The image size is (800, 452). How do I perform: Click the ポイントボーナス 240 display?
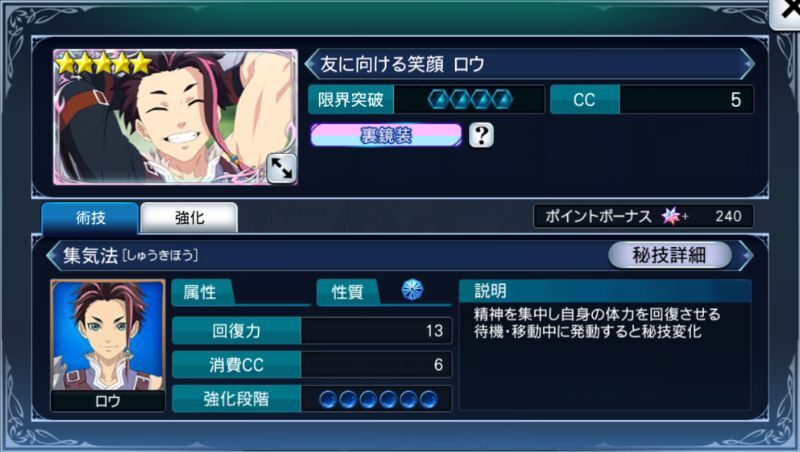(x=643, y=216)
